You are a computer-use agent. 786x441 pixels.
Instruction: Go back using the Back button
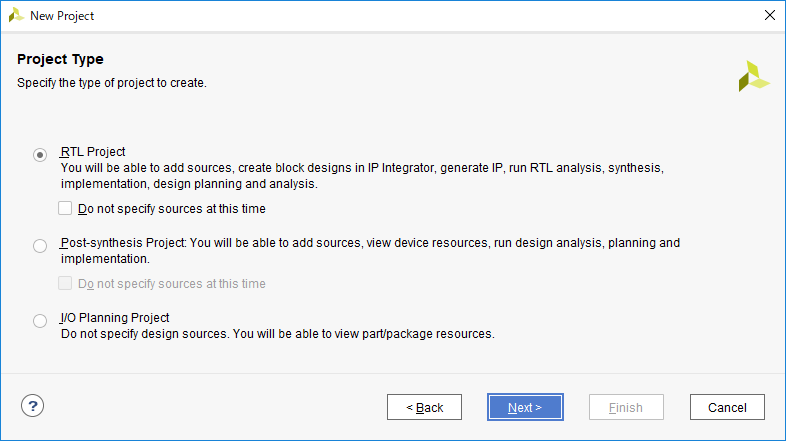tap(424, 407)
